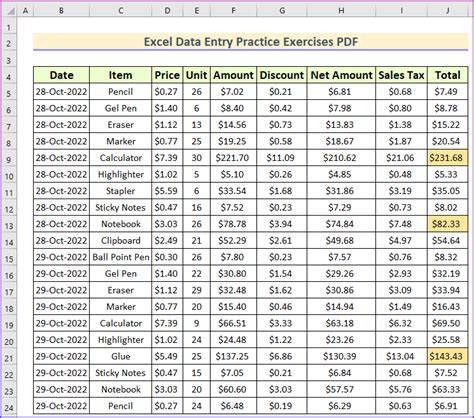Select the Sales Tax header cell
This screenshot has width=474, height=418.
401,75
